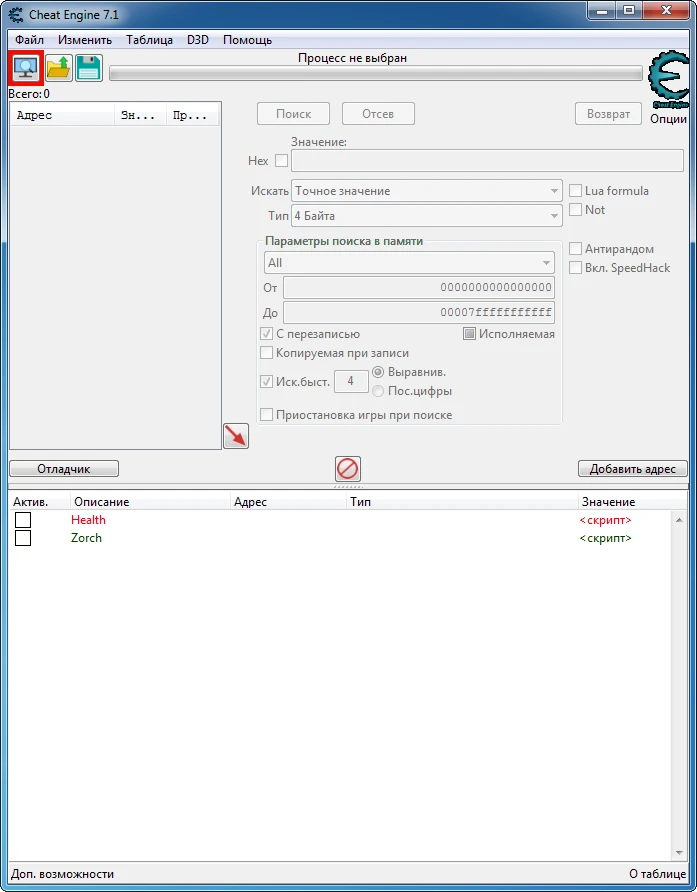Click the Значение table column header
697x892 pixels.
click(633, 502)
